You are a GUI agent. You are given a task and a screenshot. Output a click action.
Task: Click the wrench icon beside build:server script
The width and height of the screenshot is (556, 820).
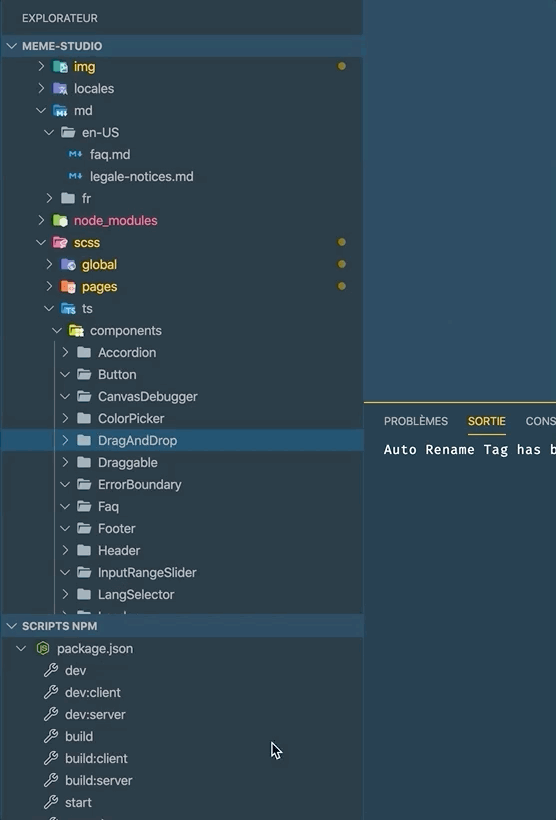[51, 780]
